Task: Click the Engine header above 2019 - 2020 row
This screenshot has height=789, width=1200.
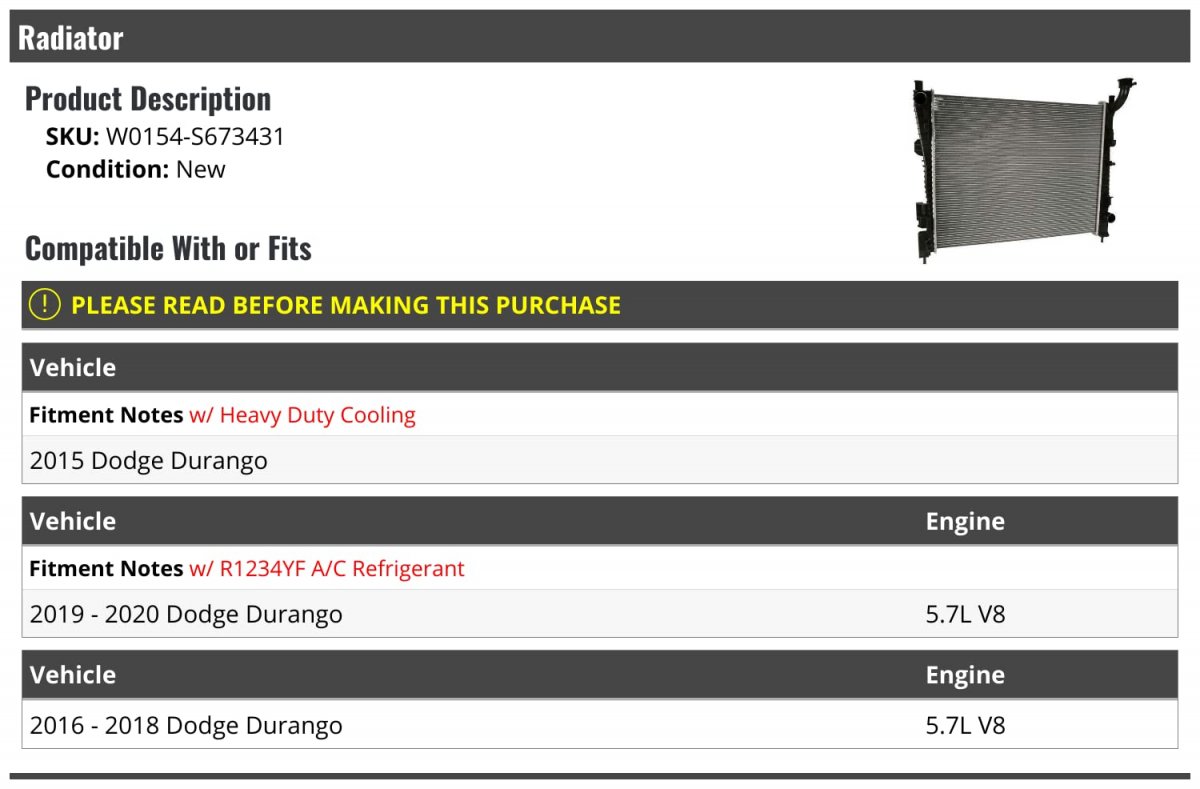Action: click(965, 521)
